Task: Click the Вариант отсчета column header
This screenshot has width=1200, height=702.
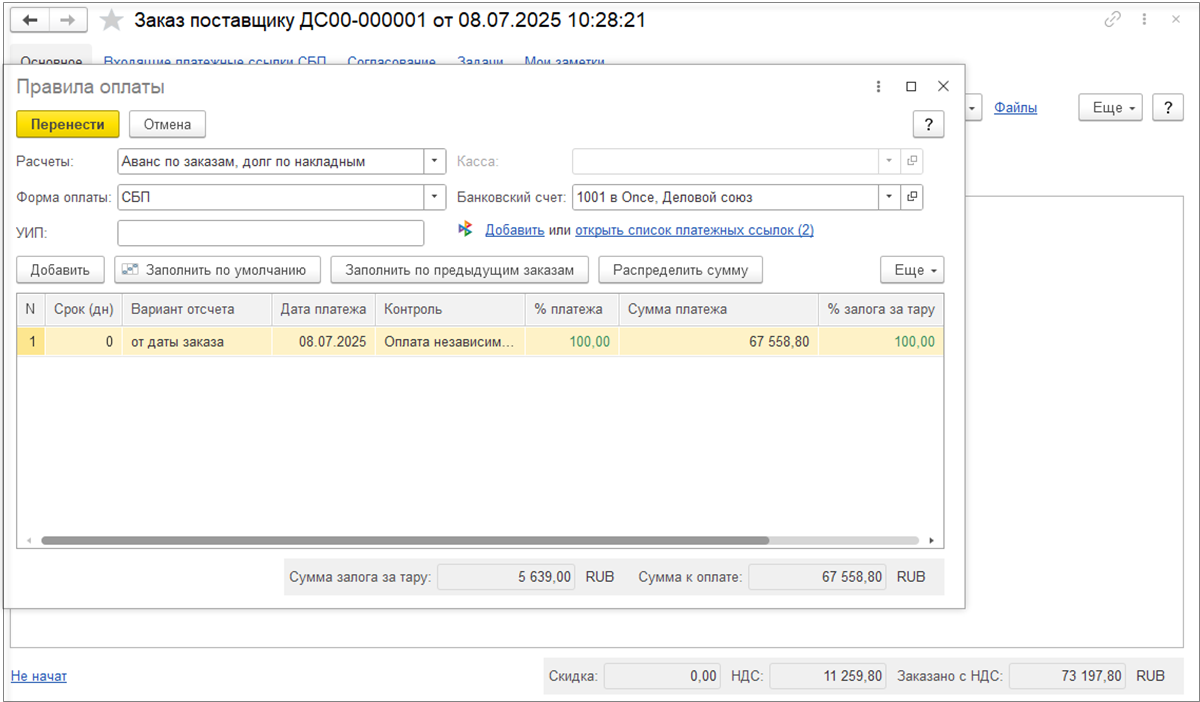Action: (196, 309)
